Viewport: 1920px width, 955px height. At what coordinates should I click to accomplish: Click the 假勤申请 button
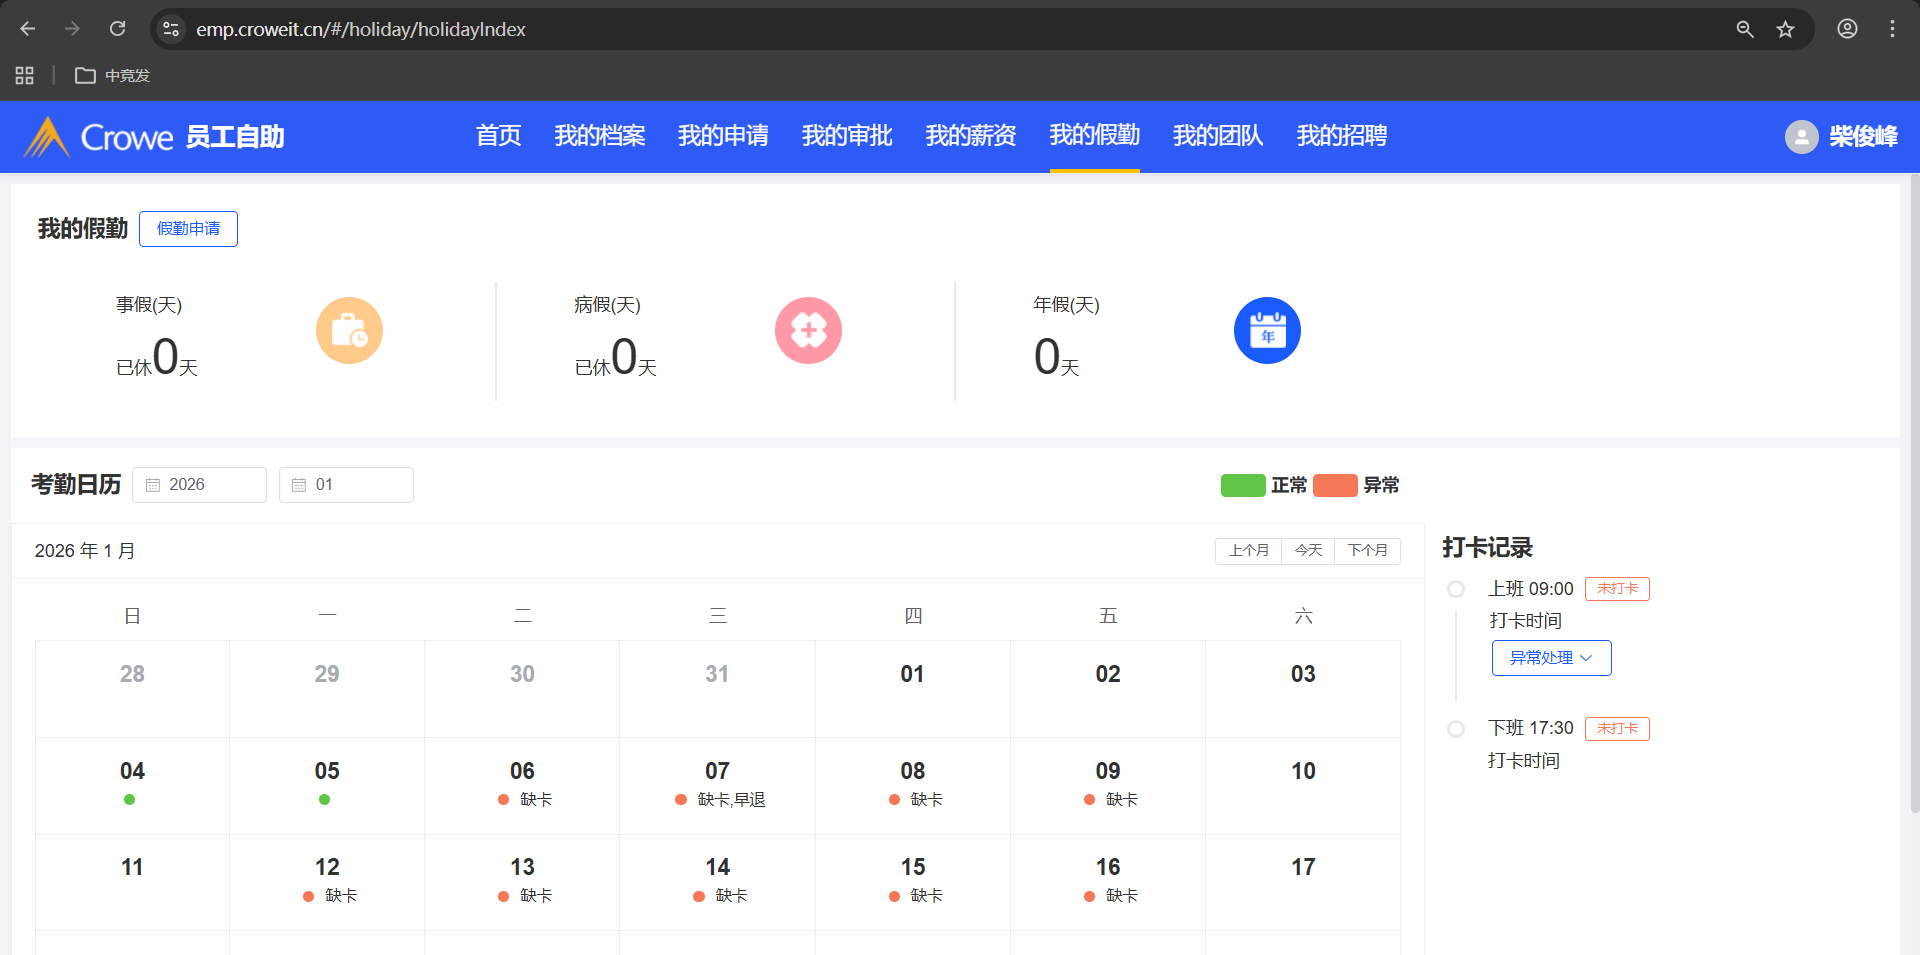coord(188,229)
